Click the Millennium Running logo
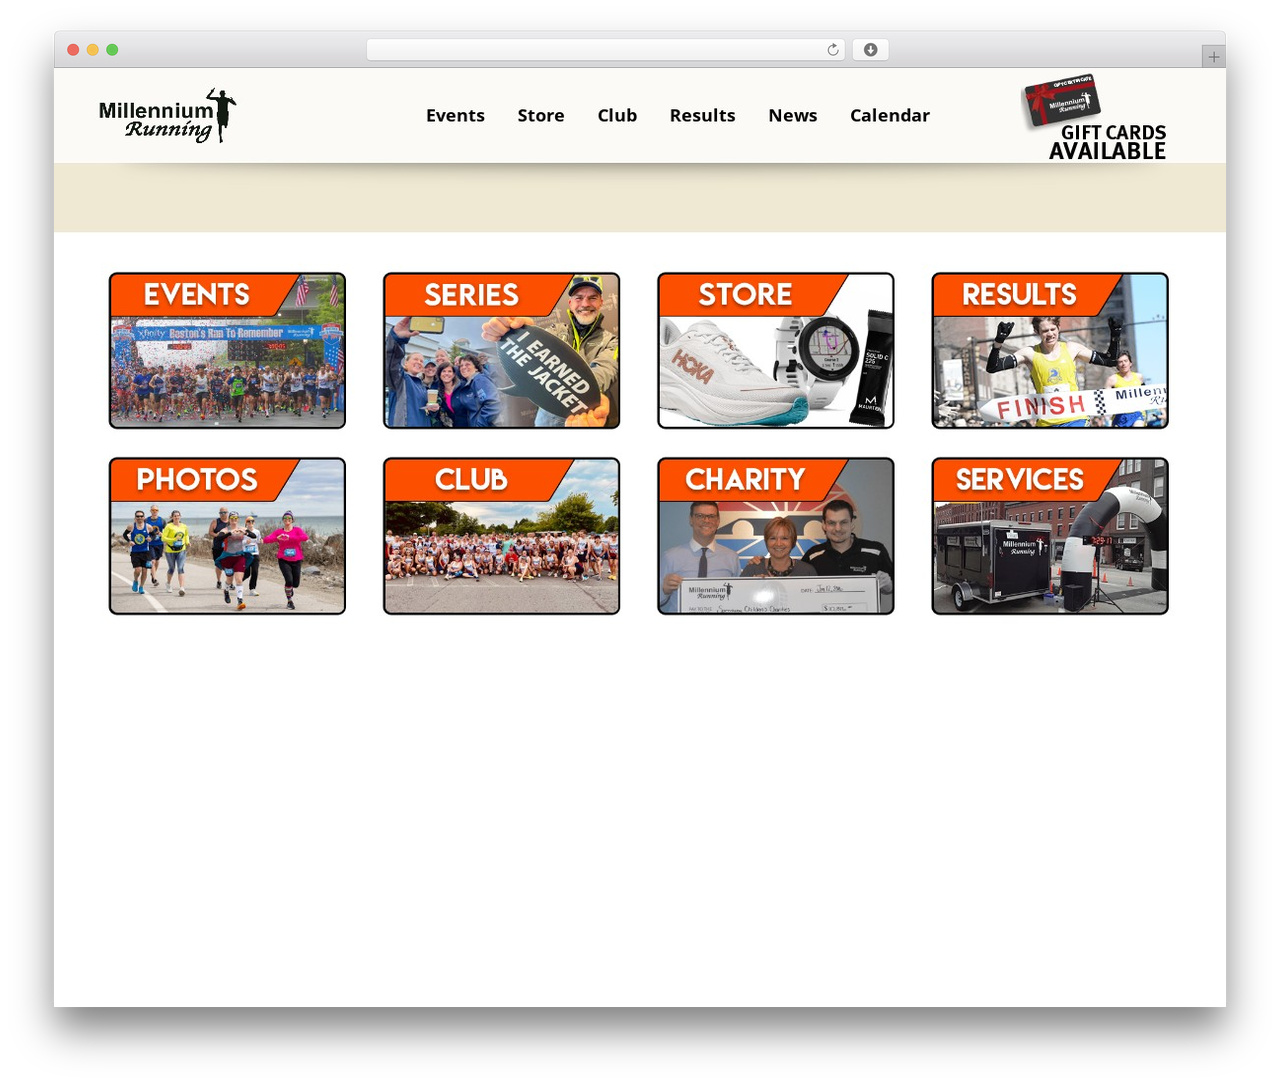 pyautogui.click(x=168, y=116)
